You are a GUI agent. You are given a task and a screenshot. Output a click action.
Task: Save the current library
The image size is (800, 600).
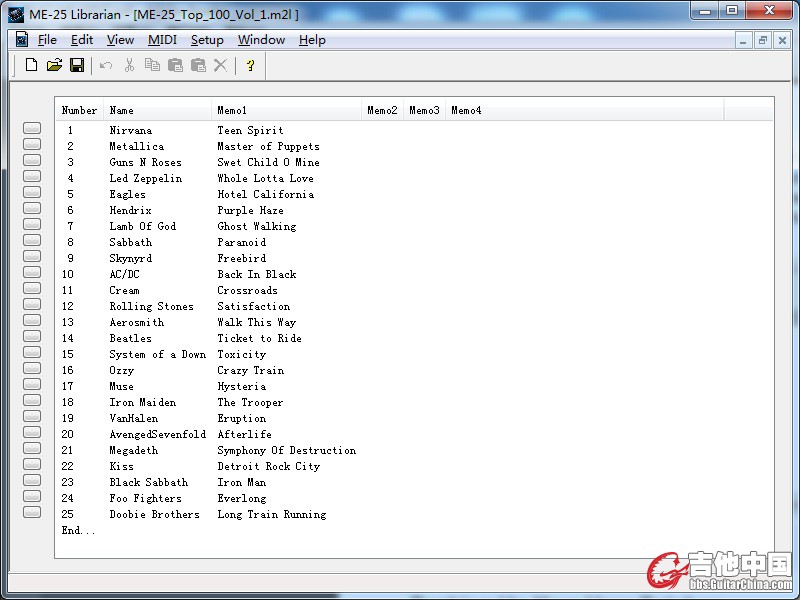pyautogui.click(x=77, y=65)
